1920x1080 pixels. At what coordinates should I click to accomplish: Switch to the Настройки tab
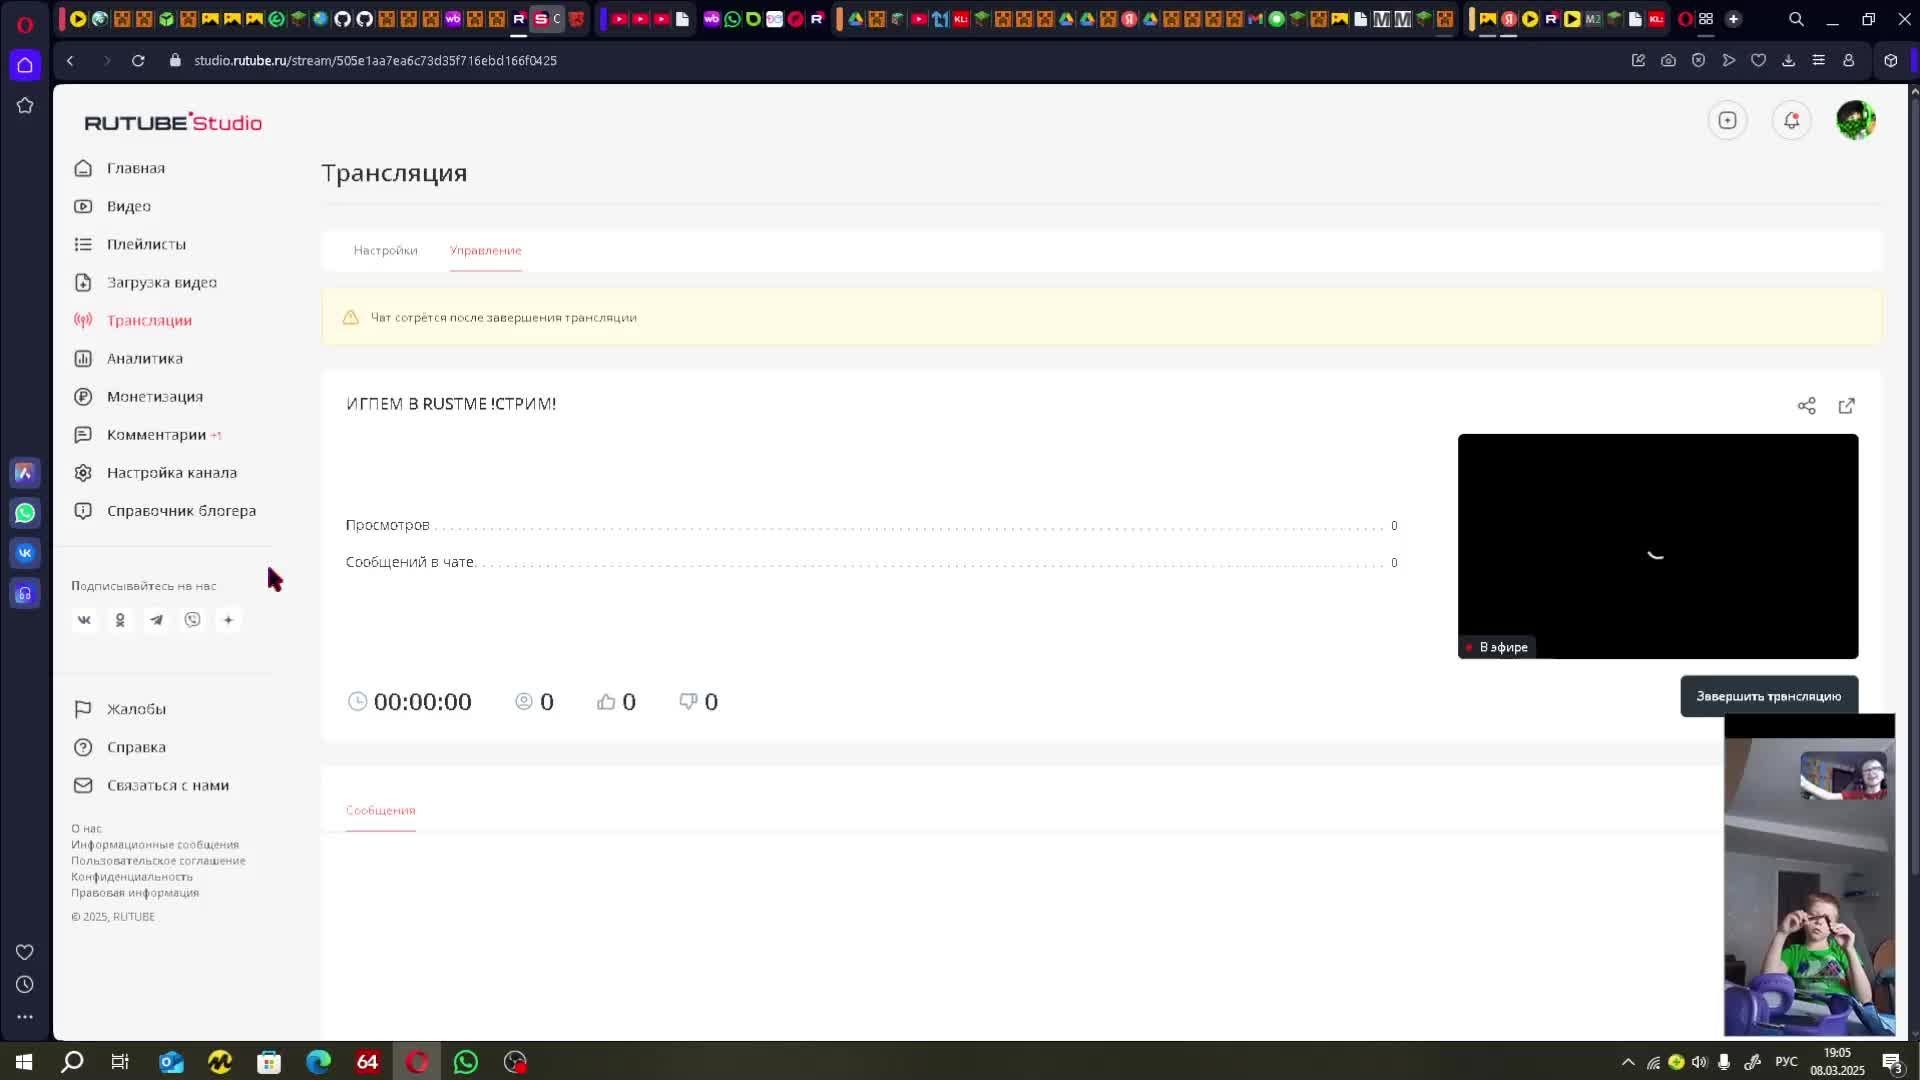[x=385, y=251]
